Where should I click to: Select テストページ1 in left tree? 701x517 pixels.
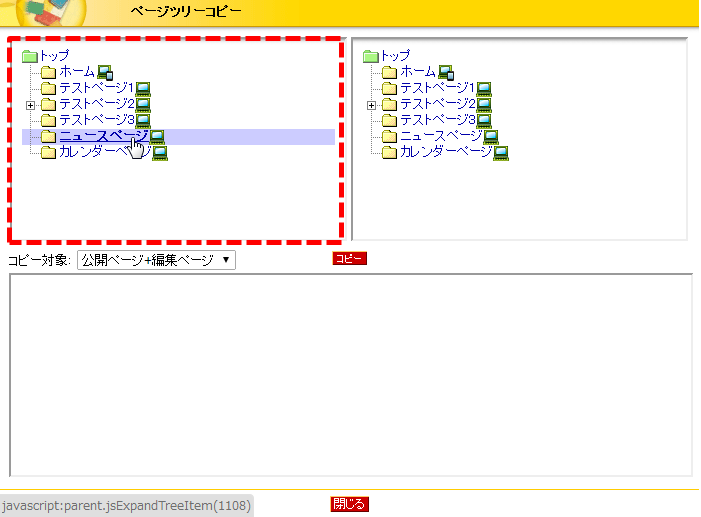tap(97, 88)
